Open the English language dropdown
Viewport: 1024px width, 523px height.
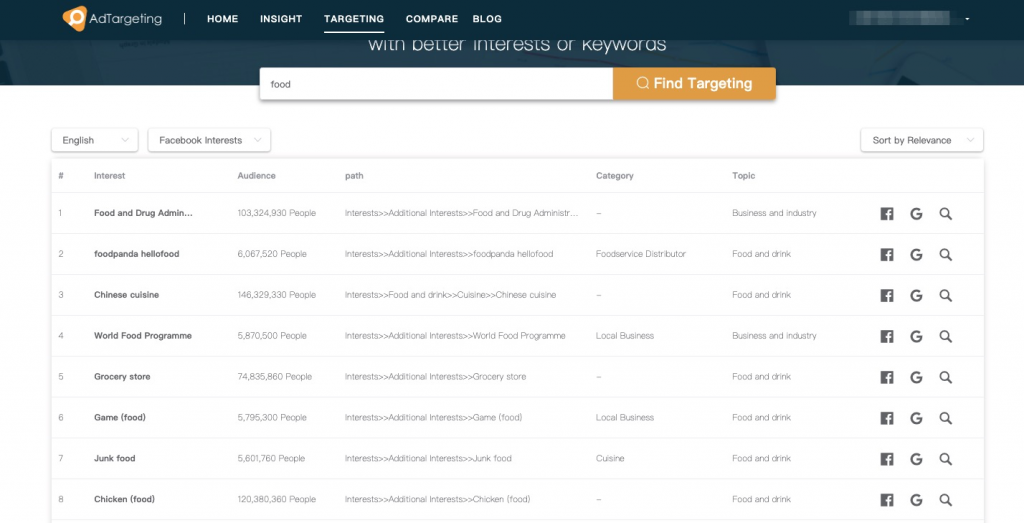(95, 140)
